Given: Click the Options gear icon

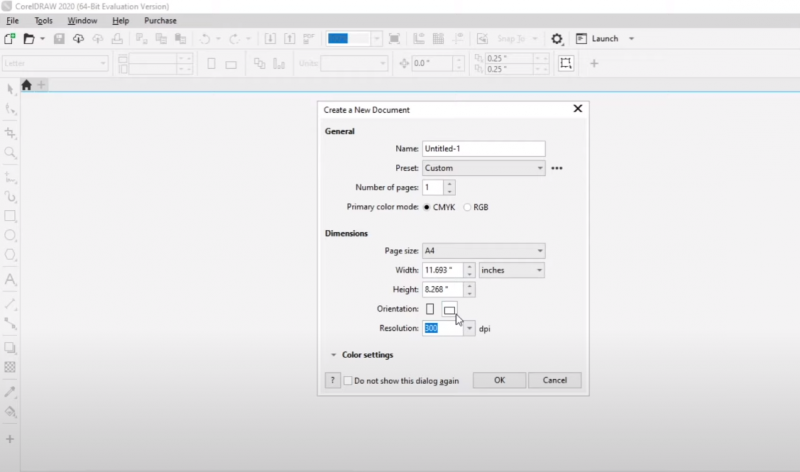Looking at the screenshot, I should (x=557, y=39).
